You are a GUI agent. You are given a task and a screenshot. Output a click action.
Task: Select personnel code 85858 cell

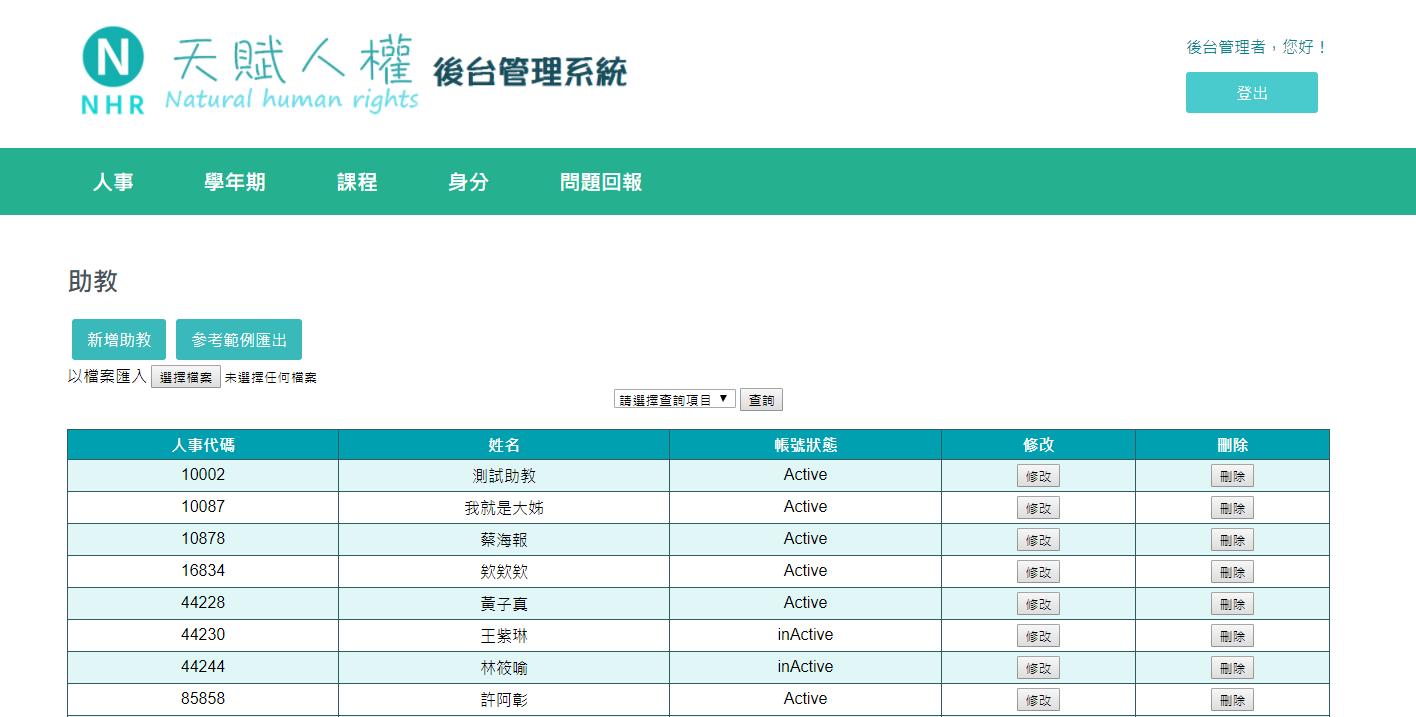click(203, 699)
